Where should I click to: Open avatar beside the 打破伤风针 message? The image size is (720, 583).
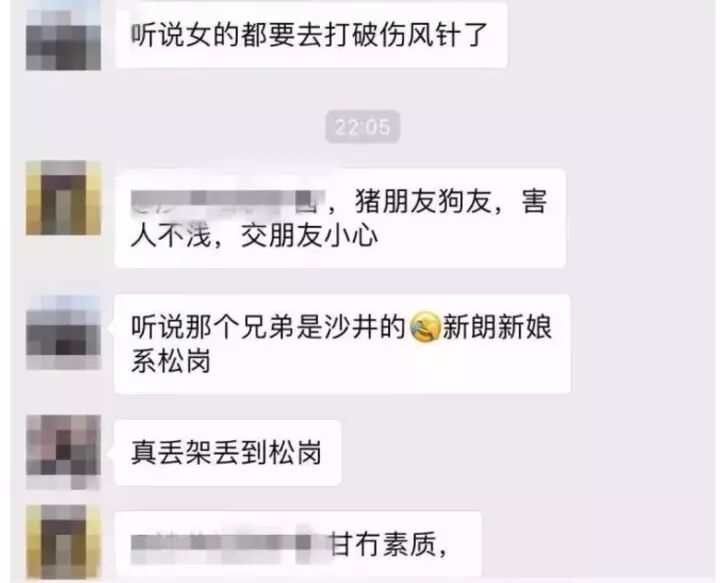click(63, 35)
